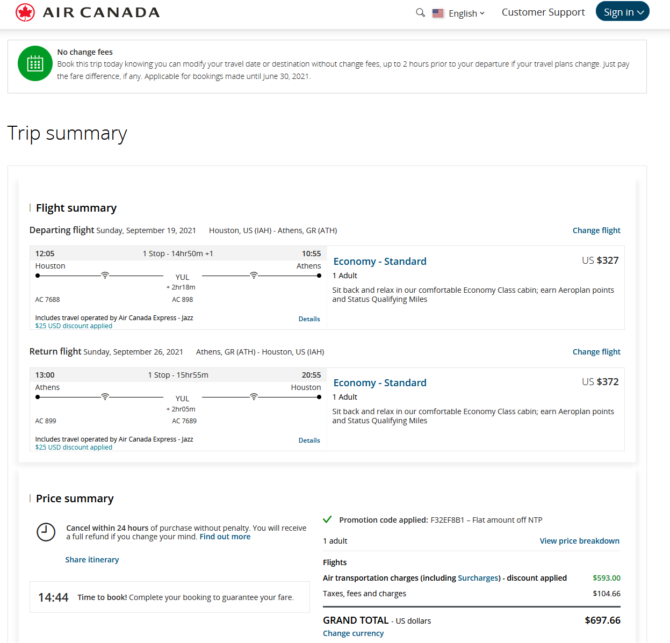Click the US flag language icon

pyautogui.click(x=438, y=13)
